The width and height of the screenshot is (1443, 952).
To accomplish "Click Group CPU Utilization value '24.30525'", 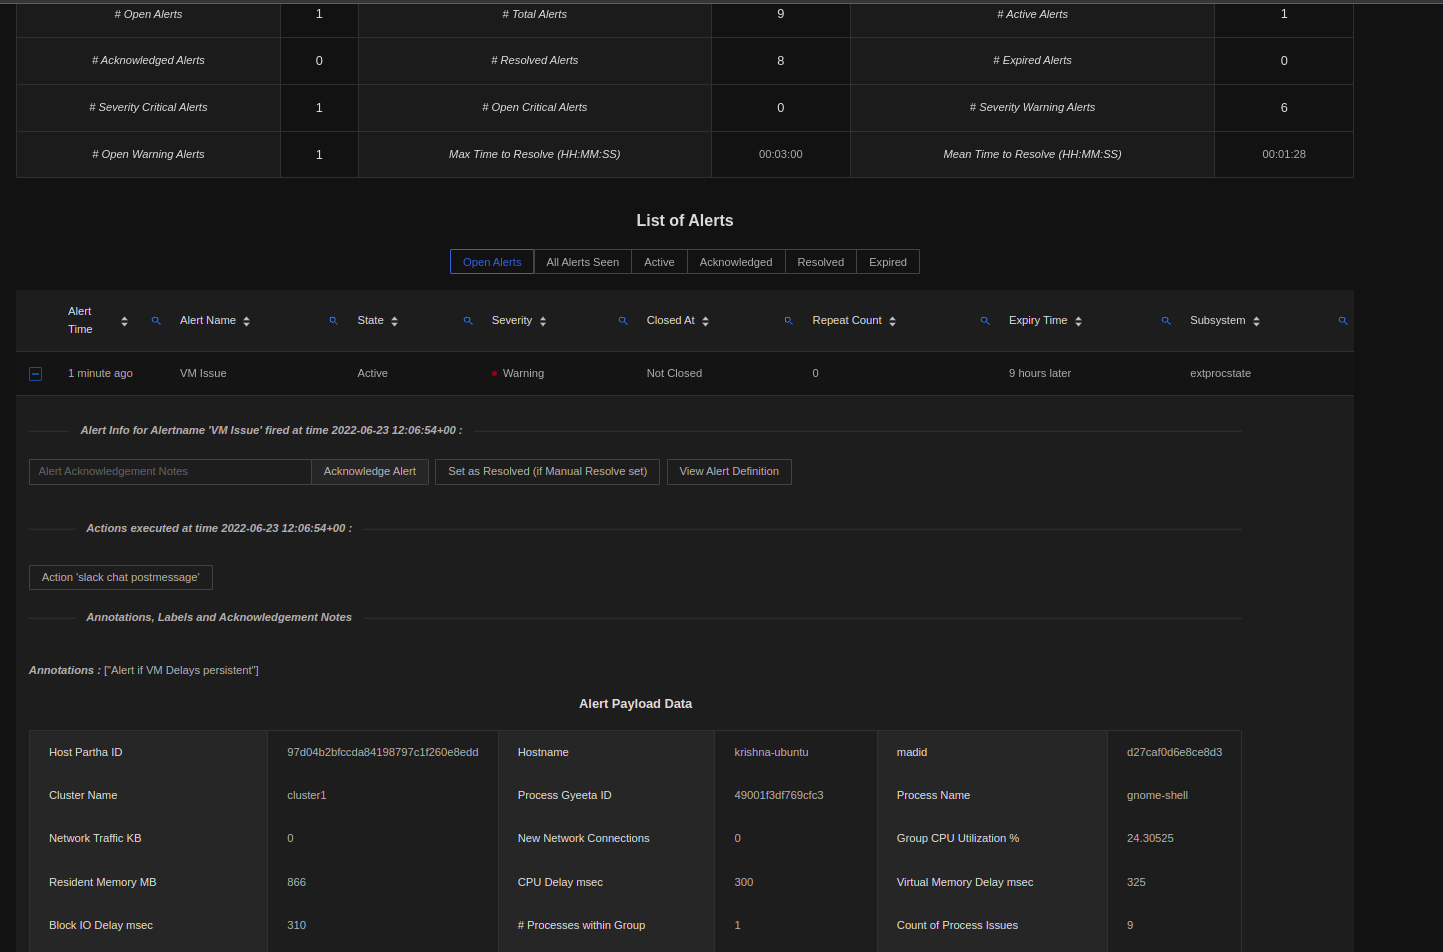I will pos(1150,839).
